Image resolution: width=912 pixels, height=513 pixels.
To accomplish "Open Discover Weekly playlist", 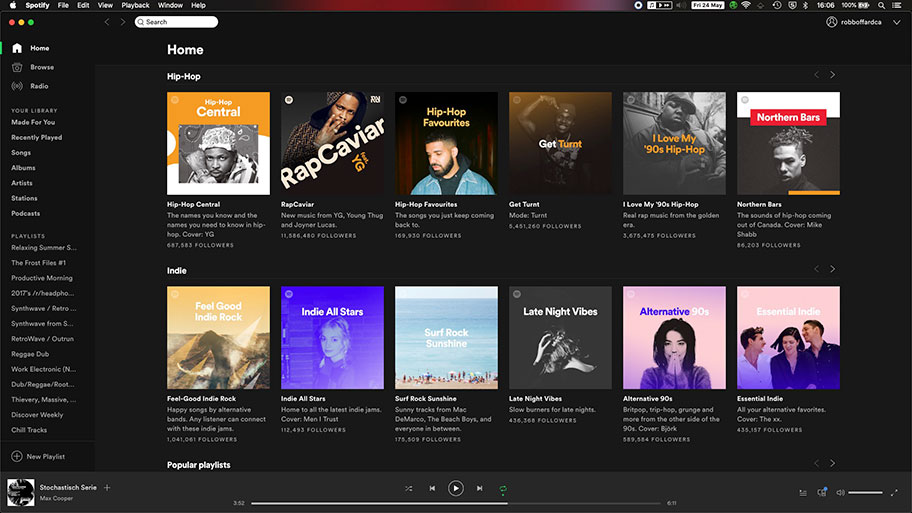I will tap(37, 415).
